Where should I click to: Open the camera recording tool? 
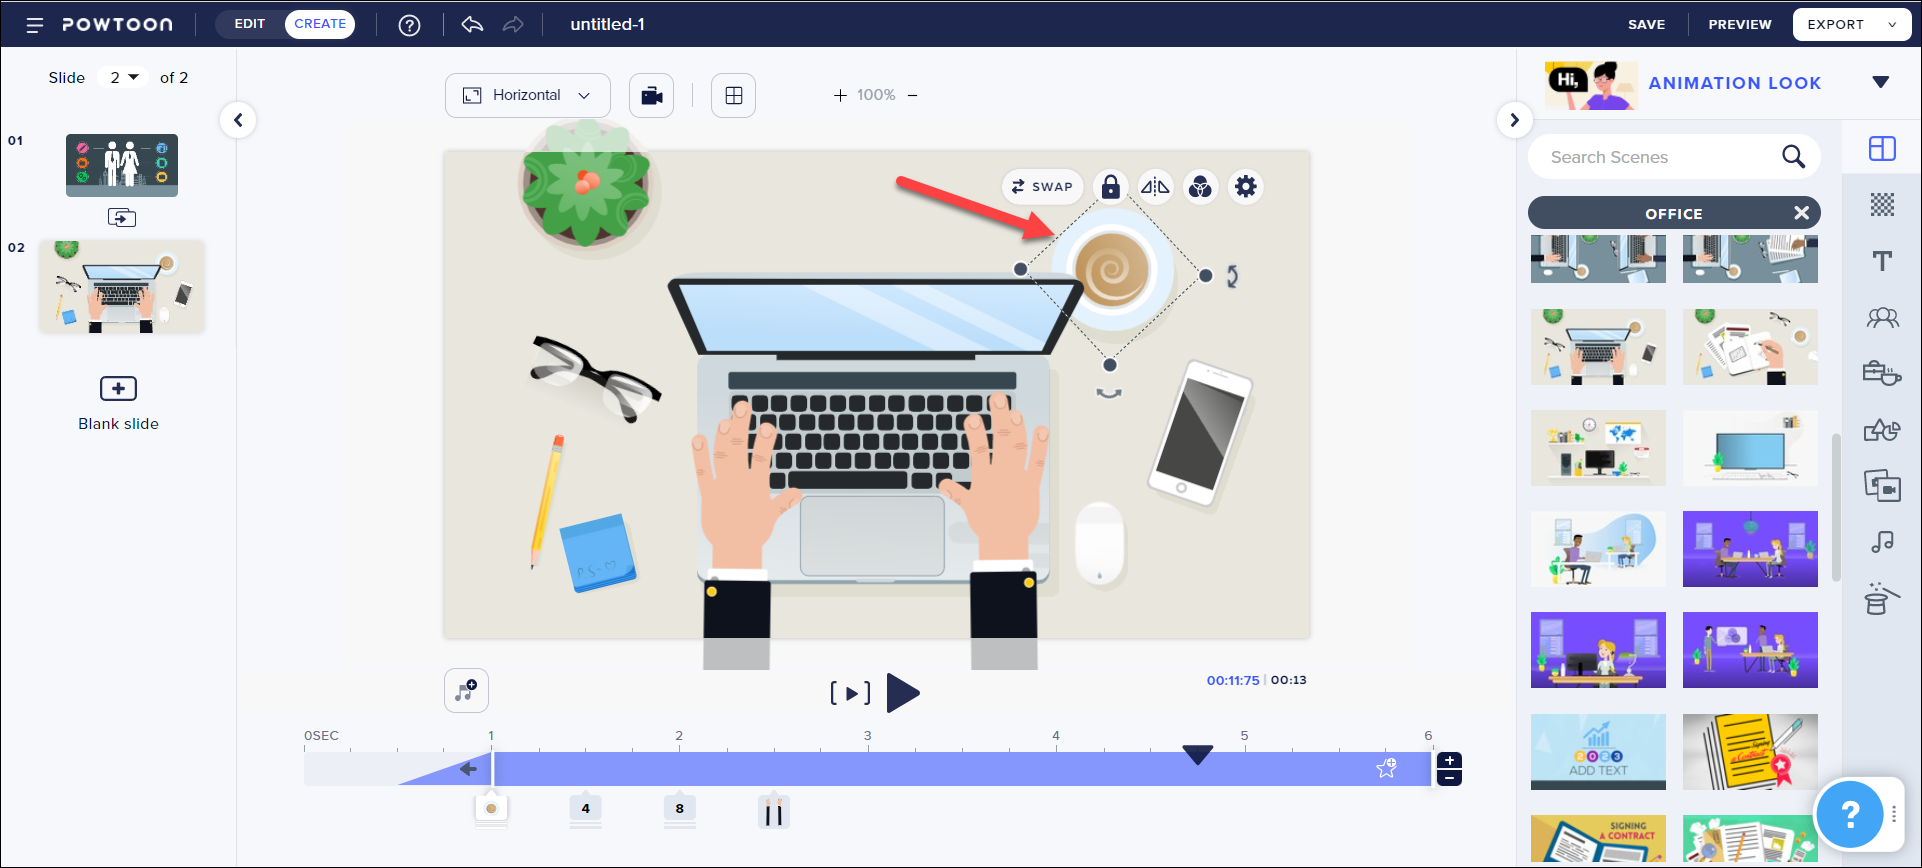pyautogui.click(x=651, y=96)
